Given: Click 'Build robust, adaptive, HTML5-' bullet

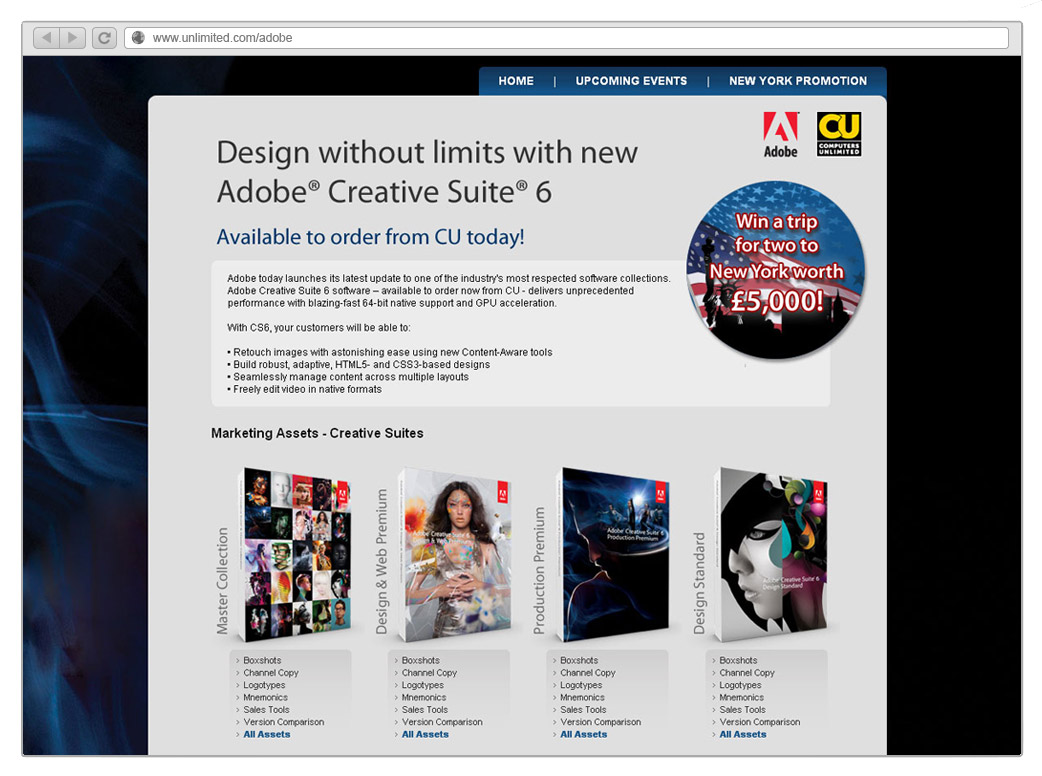Looking at the screenshot, I should (x=358, y=365).
